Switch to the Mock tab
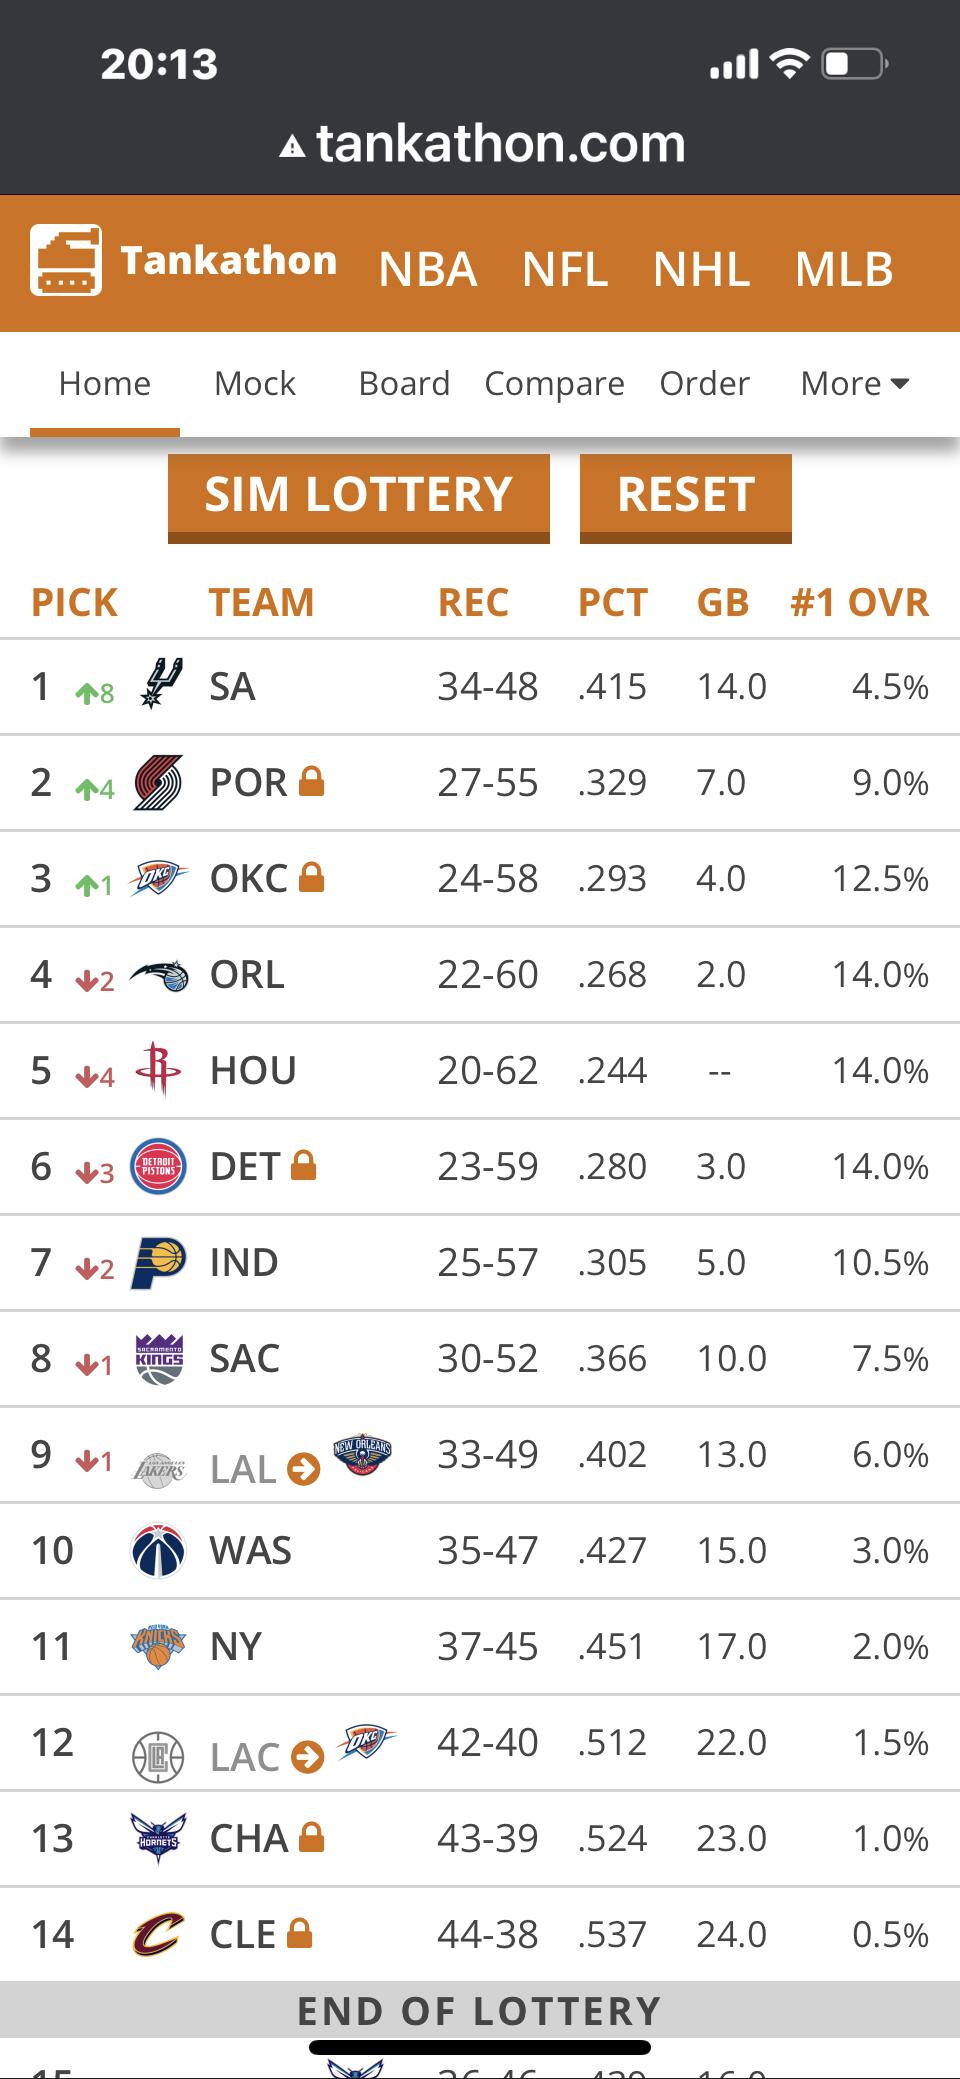Image resolution: width=960 pixels, height=2079 pixels. pyautogui.click(x=255, y=384)
